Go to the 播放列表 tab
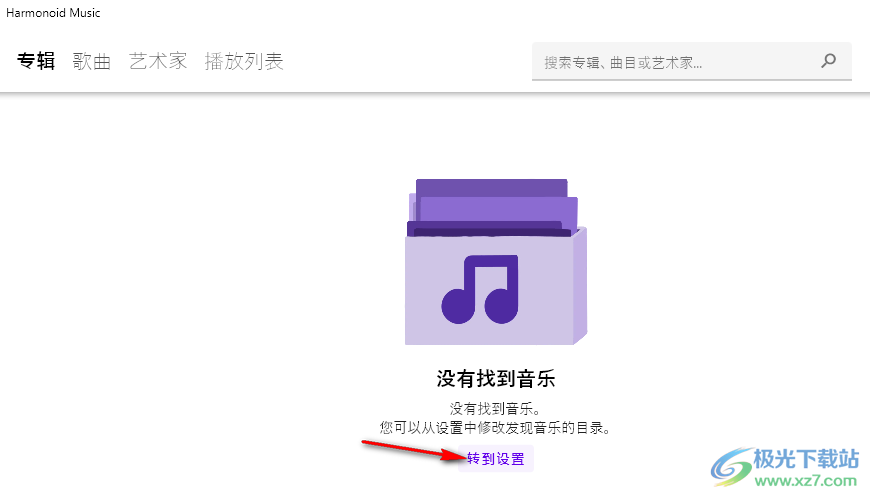 click(x=244, y=61)
